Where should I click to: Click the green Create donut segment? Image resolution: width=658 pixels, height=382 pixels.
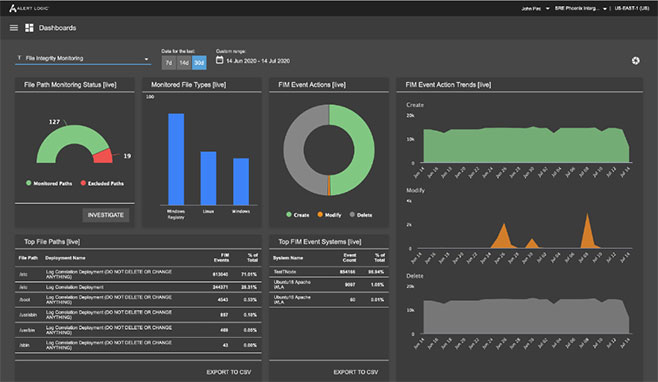click(x=364, y=150)
